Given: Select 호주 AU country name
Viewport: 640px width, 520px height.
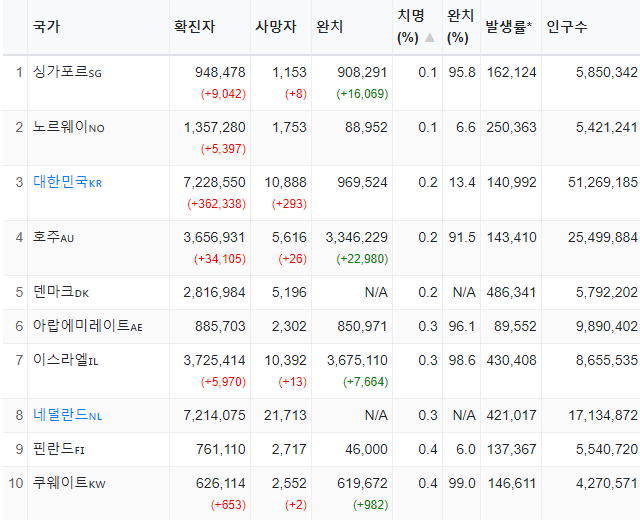Looking at the screenshot, I should point(53,237).
